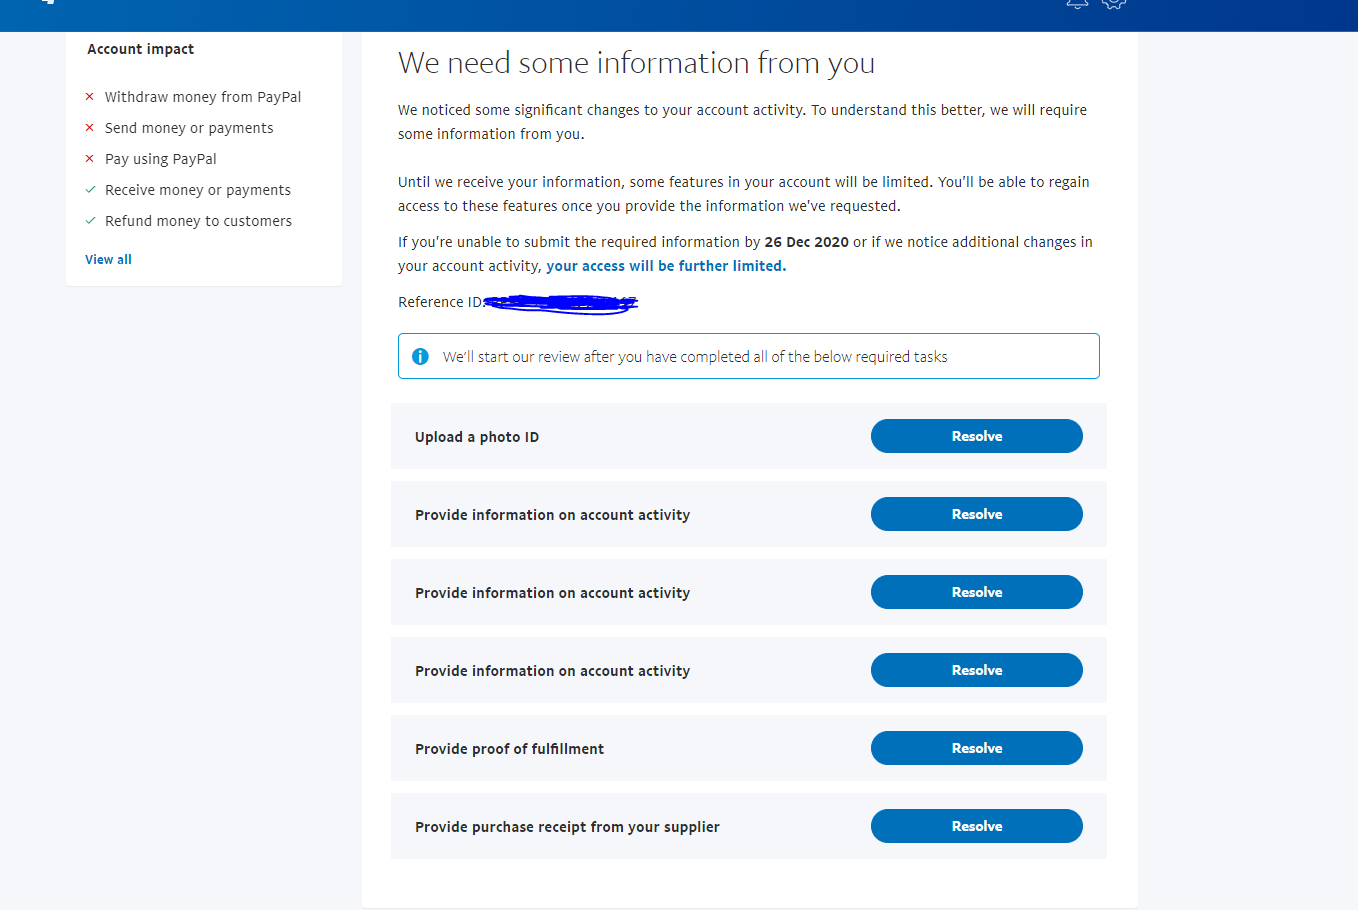
Task: Click 'Provide purchase receipt from your supplier' label
Action: [x=567, y=827]
